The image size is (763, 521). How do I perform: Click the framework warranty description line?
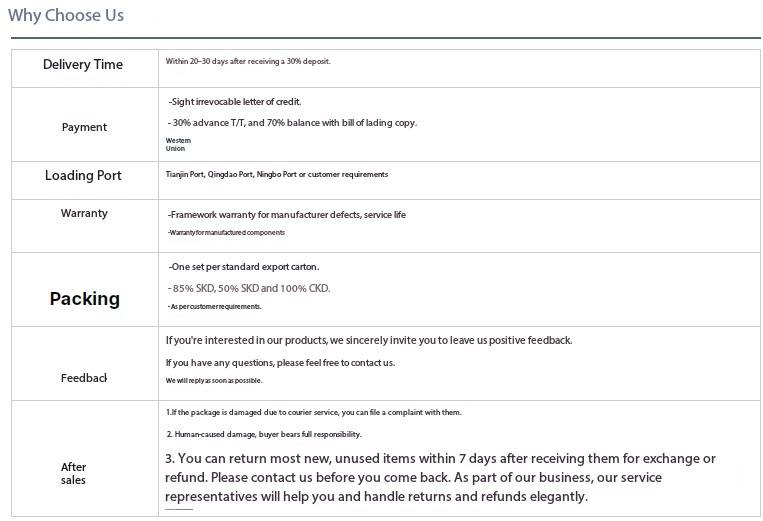point(287,215)
